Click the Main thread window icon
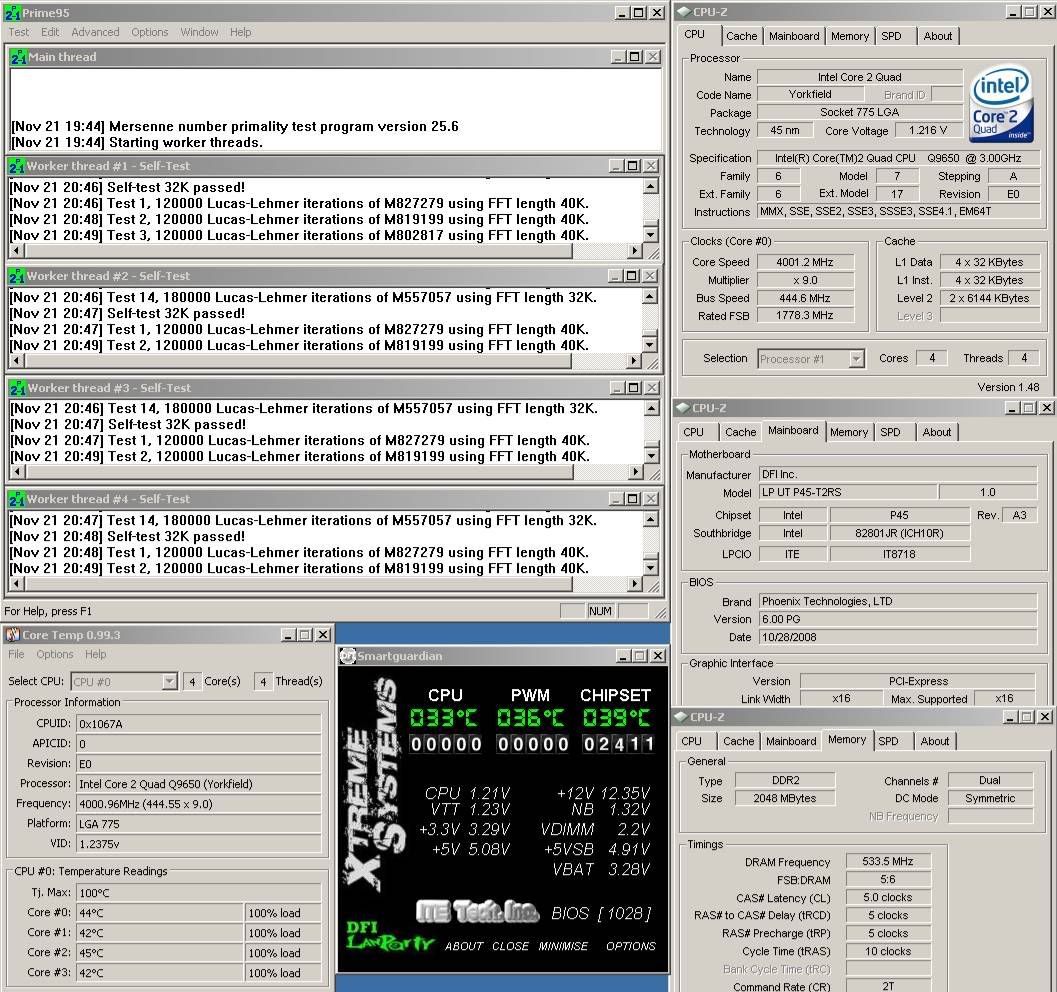 point(18,57)
